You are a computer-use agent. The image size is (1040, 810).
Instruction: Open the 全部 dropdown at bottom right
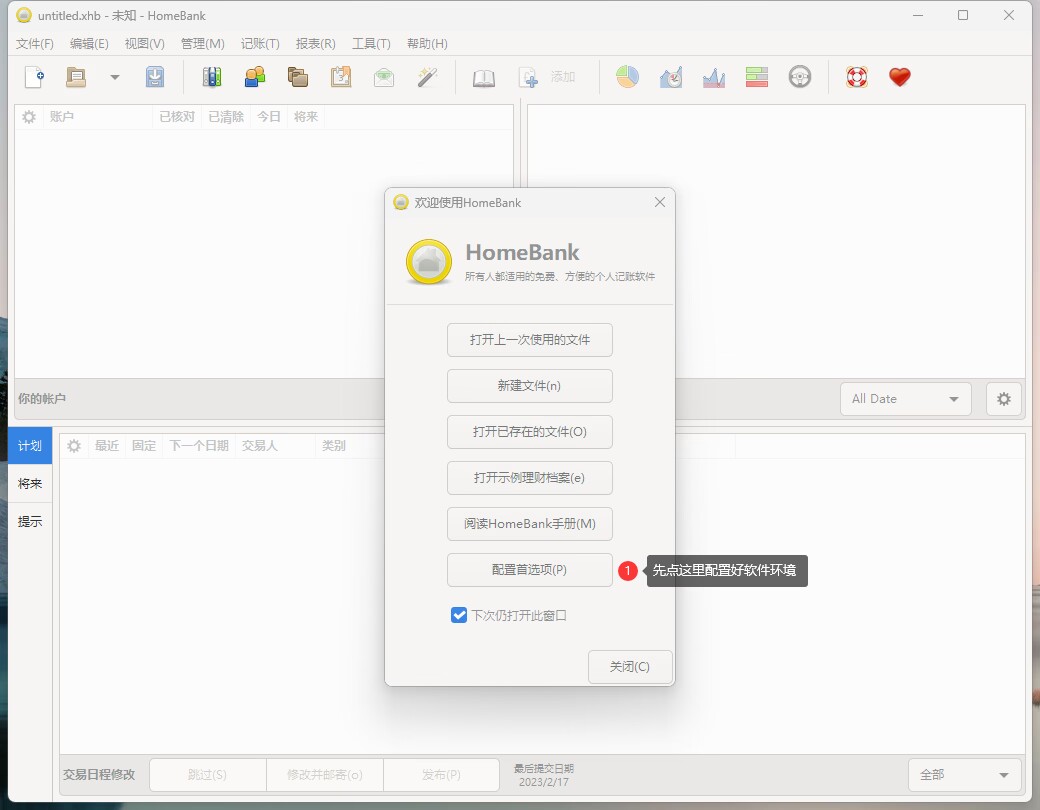point(964,775)
